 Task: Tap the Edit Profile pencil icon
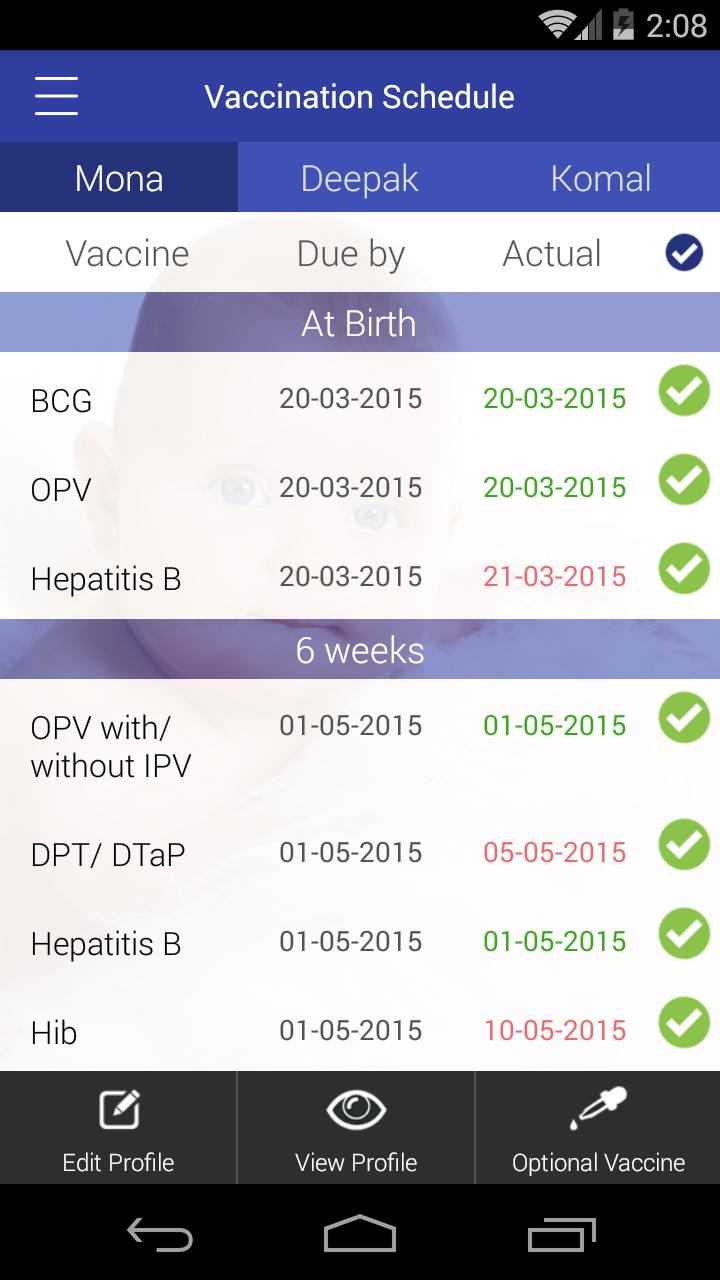coord(119,1109)
